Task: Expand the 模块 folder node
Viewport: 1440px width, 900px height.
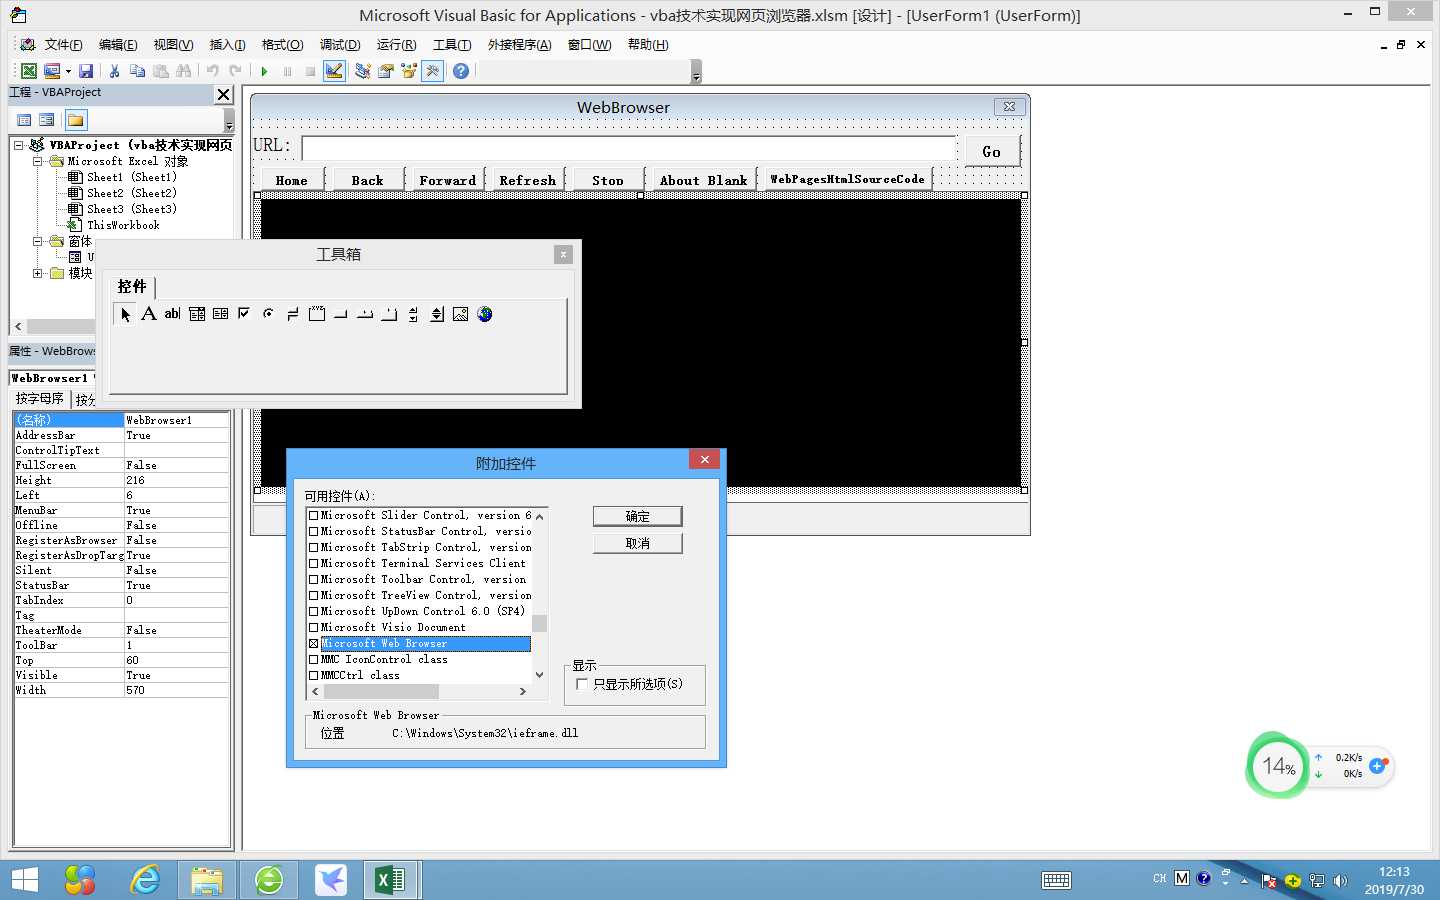Action: tap(38, 273)
